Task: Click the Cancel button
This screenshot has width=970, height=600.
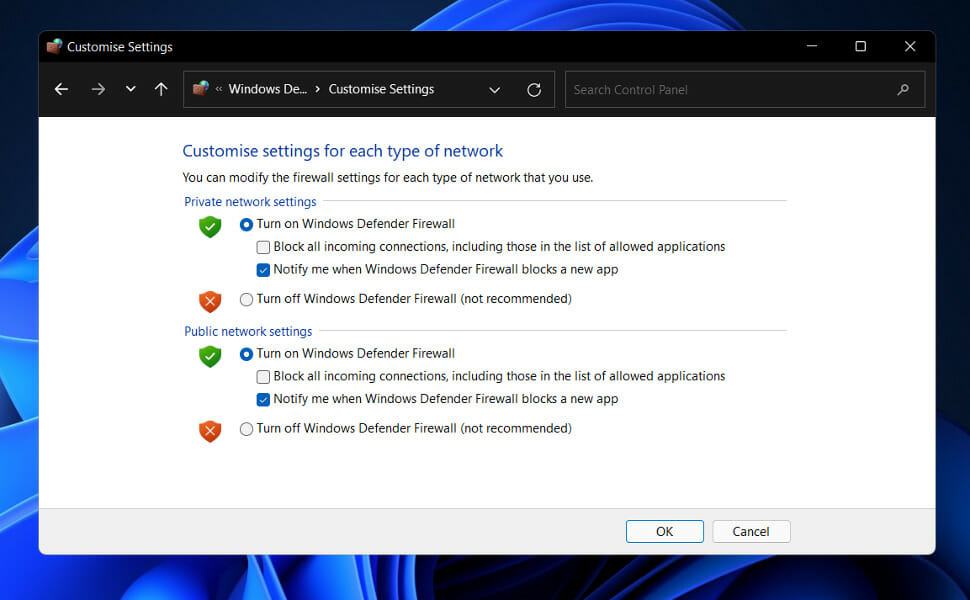Action: point(751,531)
